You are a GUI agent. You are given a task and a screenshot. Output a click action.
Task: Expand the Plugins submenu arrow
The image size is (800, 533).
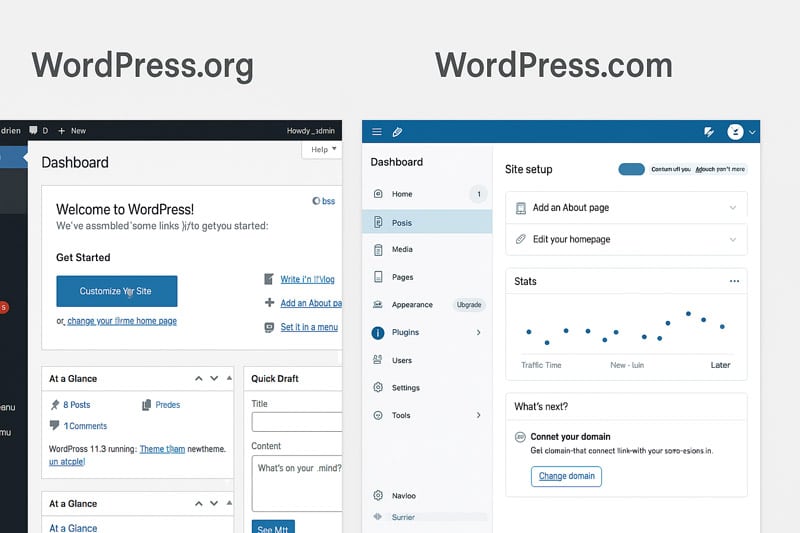click(x=479, y=333)
